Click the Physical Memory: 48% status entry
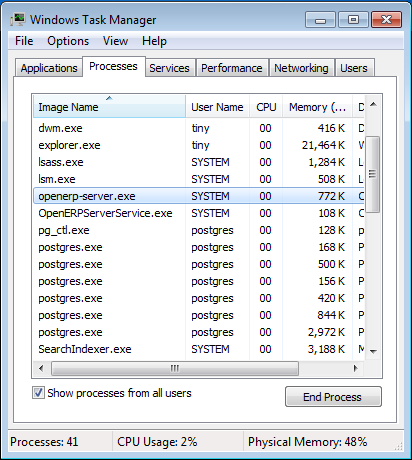Image resolution: width=412 pixels, height=460 pixels. pyautogui.click(x=307, y=442)
